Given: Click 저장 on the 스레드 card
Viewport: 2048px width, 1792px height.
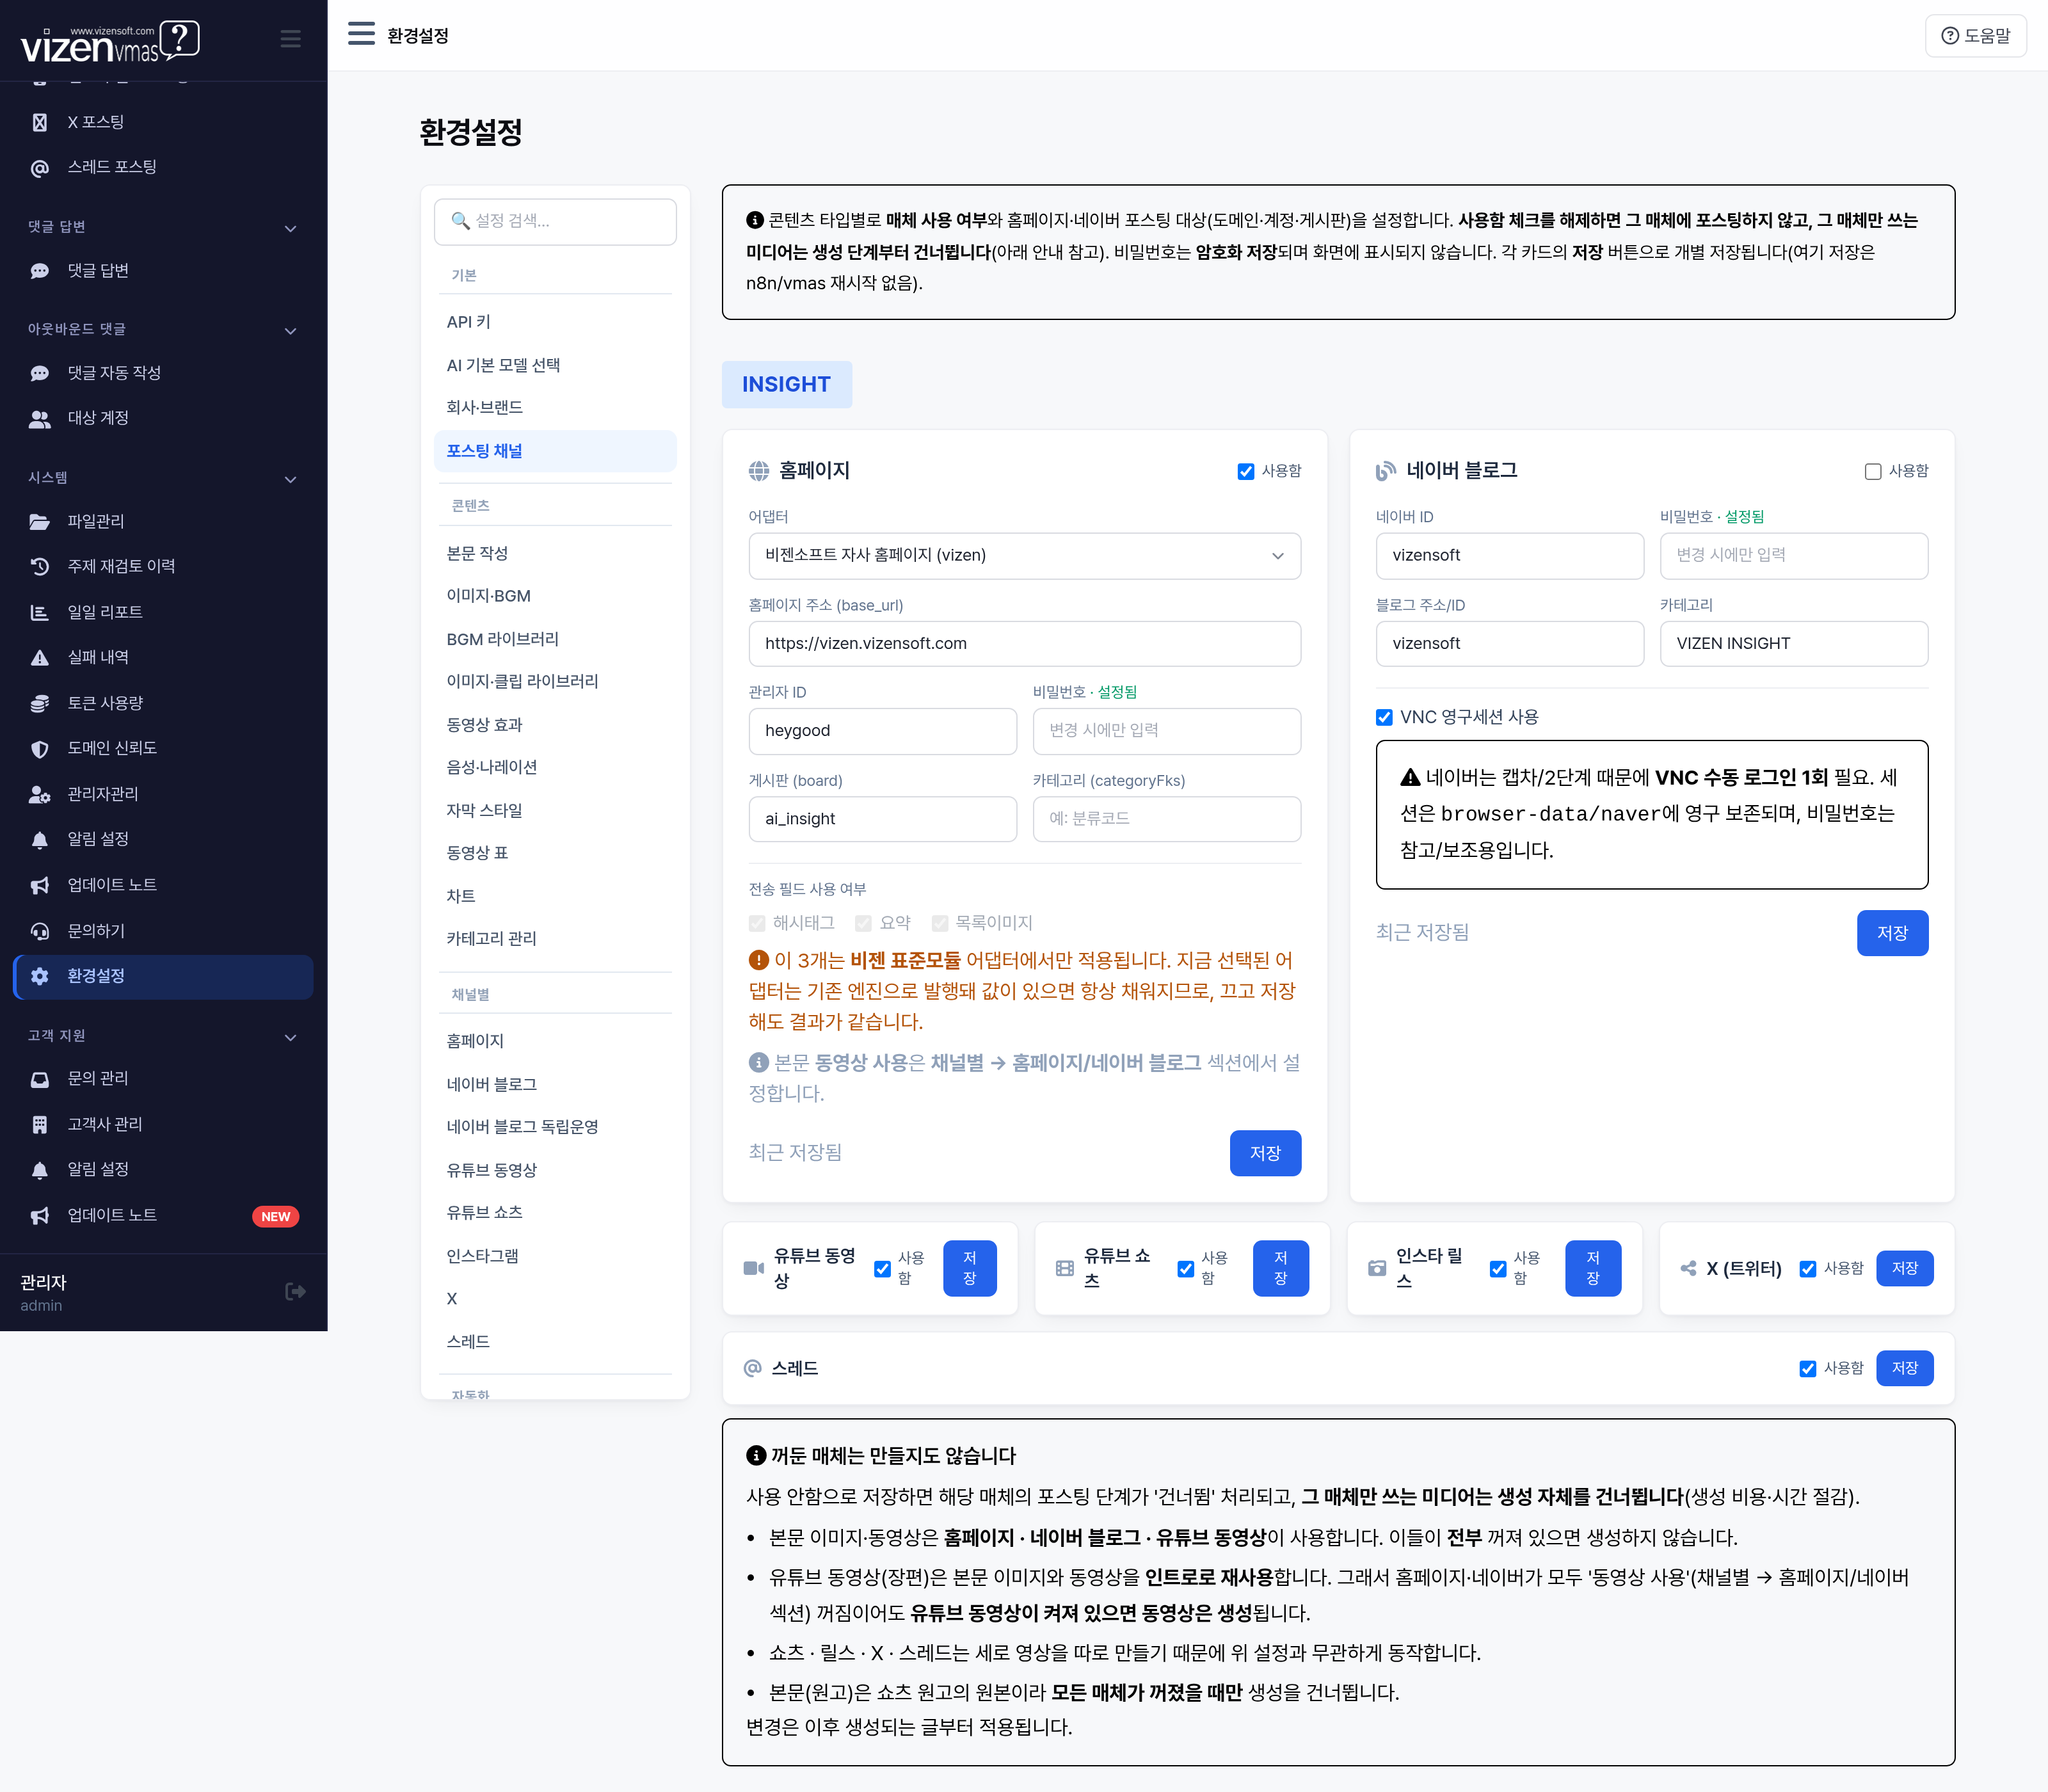Looking at the screenshot, I should [x=1904, y=1368].
